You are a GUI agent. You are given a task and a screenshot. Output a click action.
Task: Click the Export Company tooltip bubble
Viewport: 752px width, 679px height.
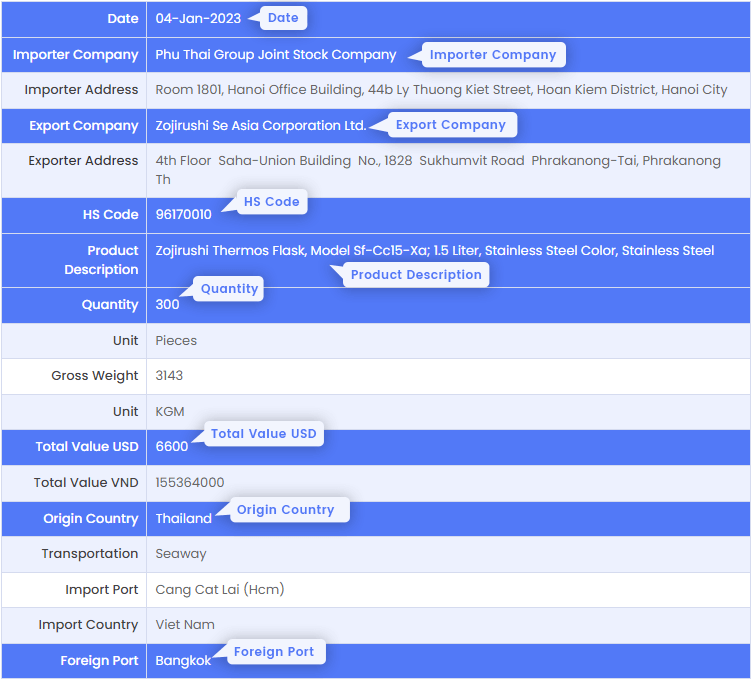(451, 125)
